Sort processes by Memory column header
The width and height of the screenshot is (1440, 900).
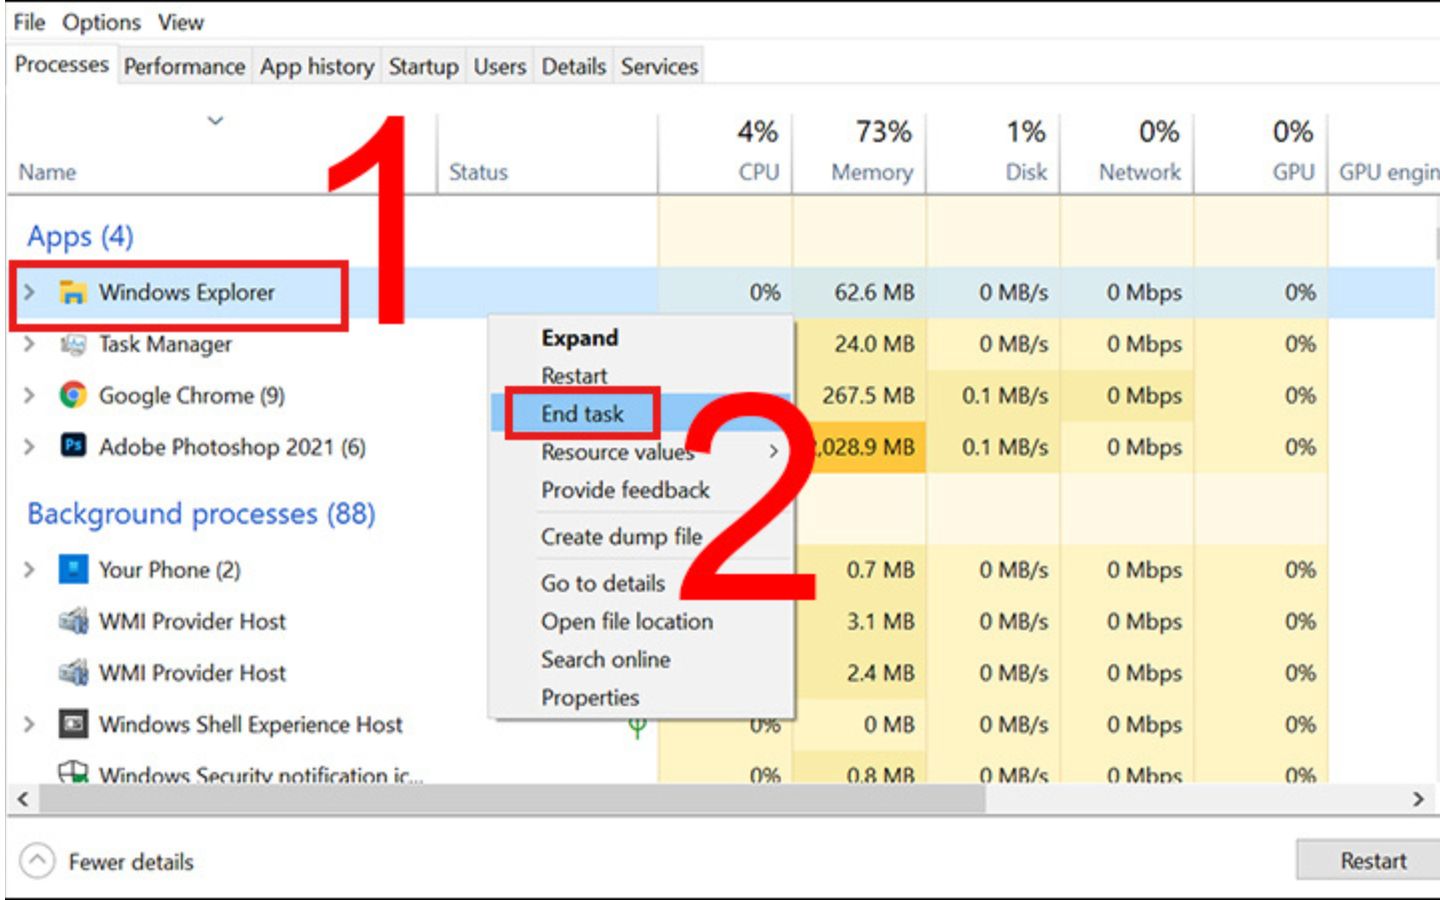tap(871, 172)
